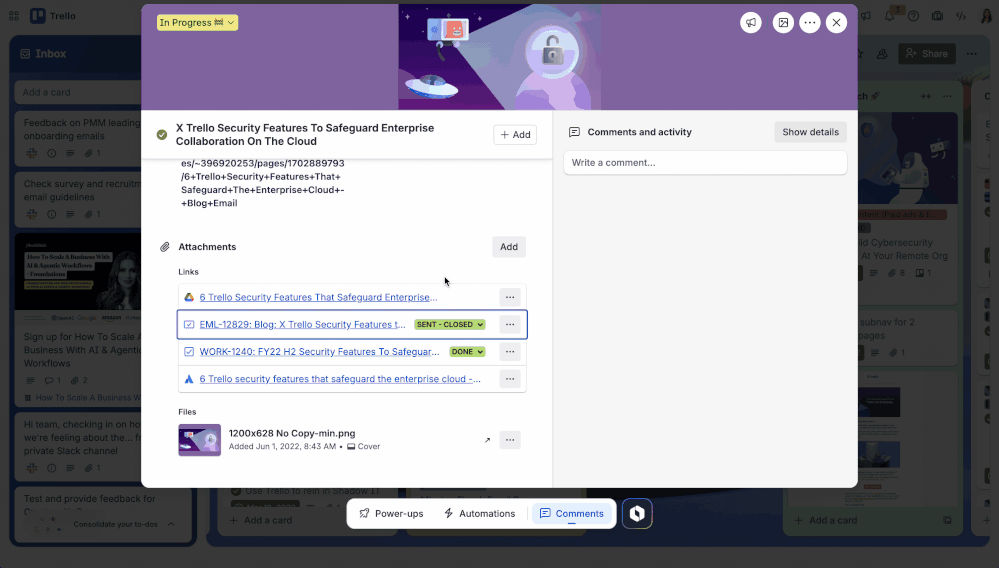The image size is (999, 568).
Task: Click the Jira issue icon beside EML-12829
Action: [x=189, y=324]
